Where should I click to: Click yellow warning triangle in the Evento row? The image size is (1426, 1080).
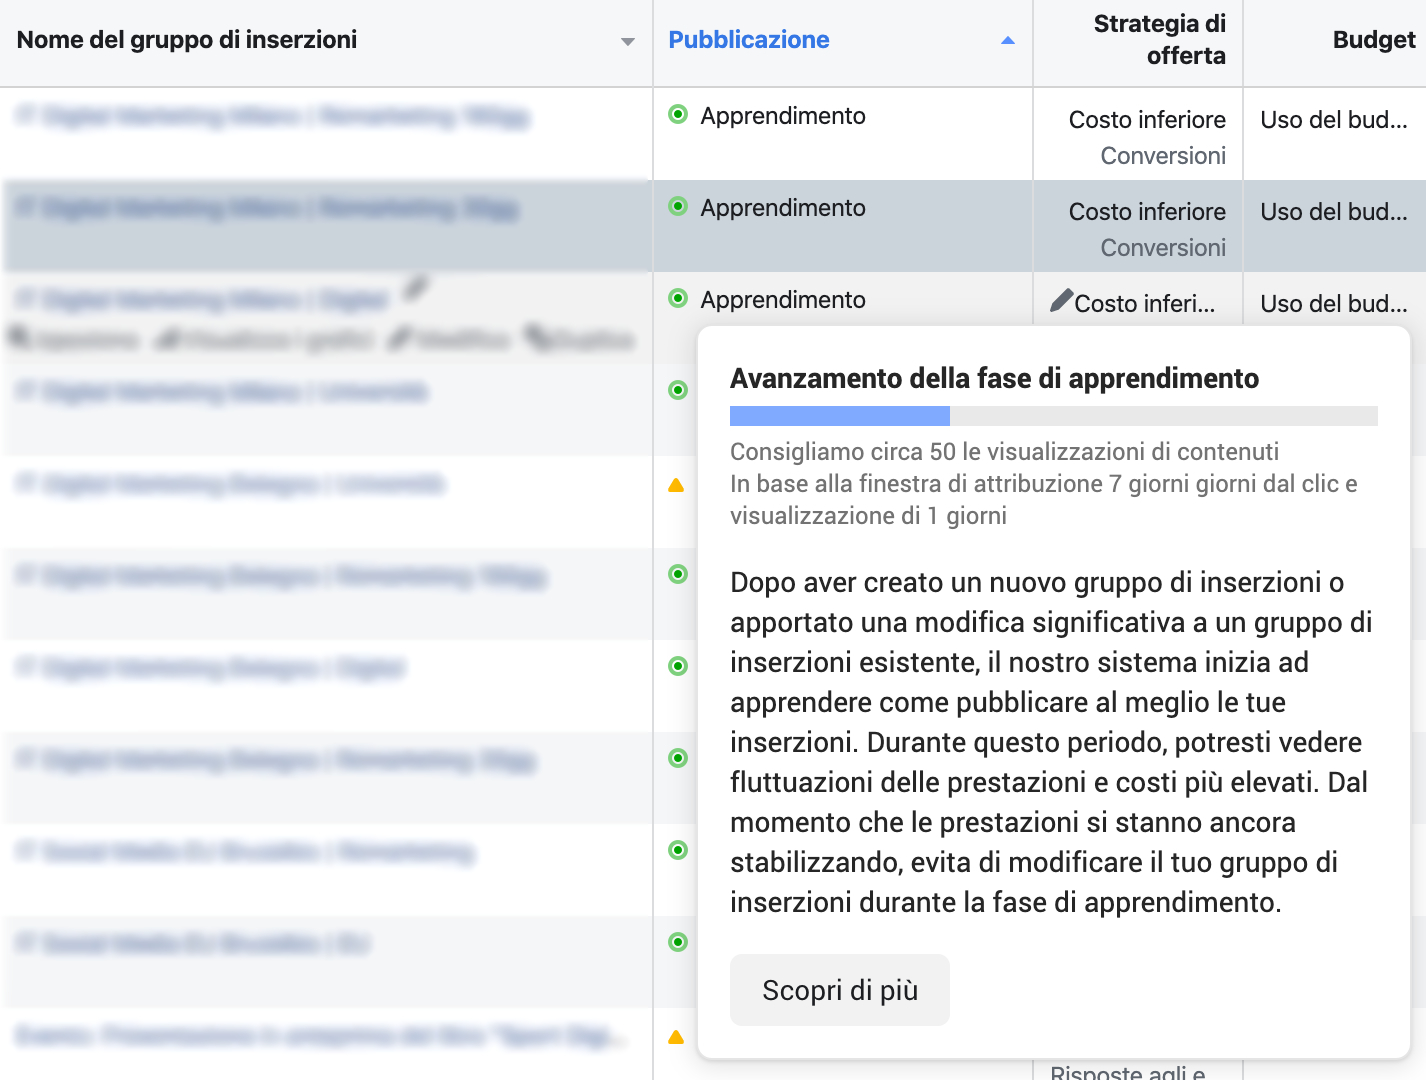tap(676, 1037)
